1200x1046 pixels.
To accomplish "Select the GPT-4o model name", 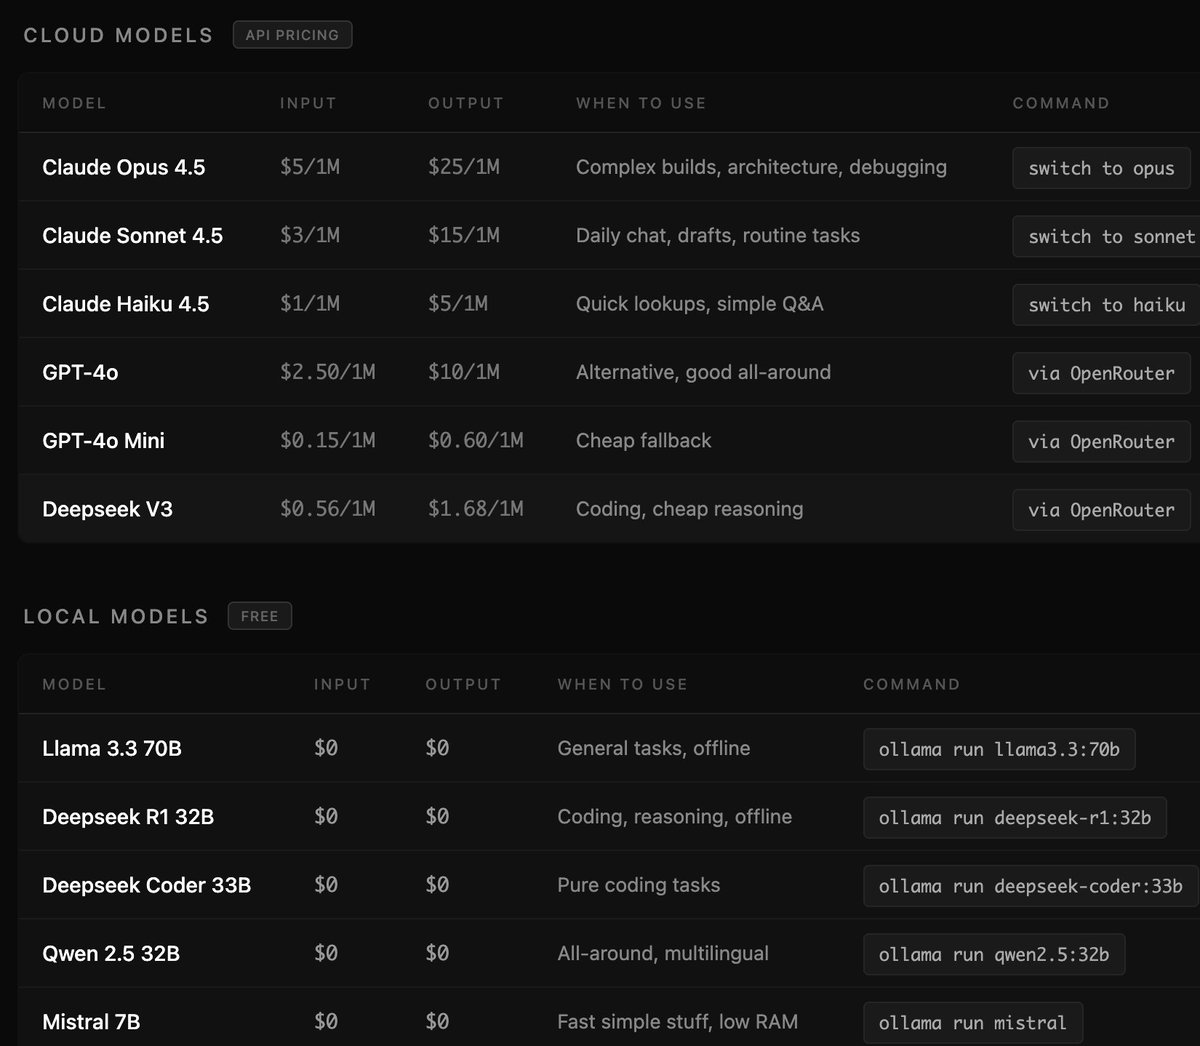I will pos(80,372).
